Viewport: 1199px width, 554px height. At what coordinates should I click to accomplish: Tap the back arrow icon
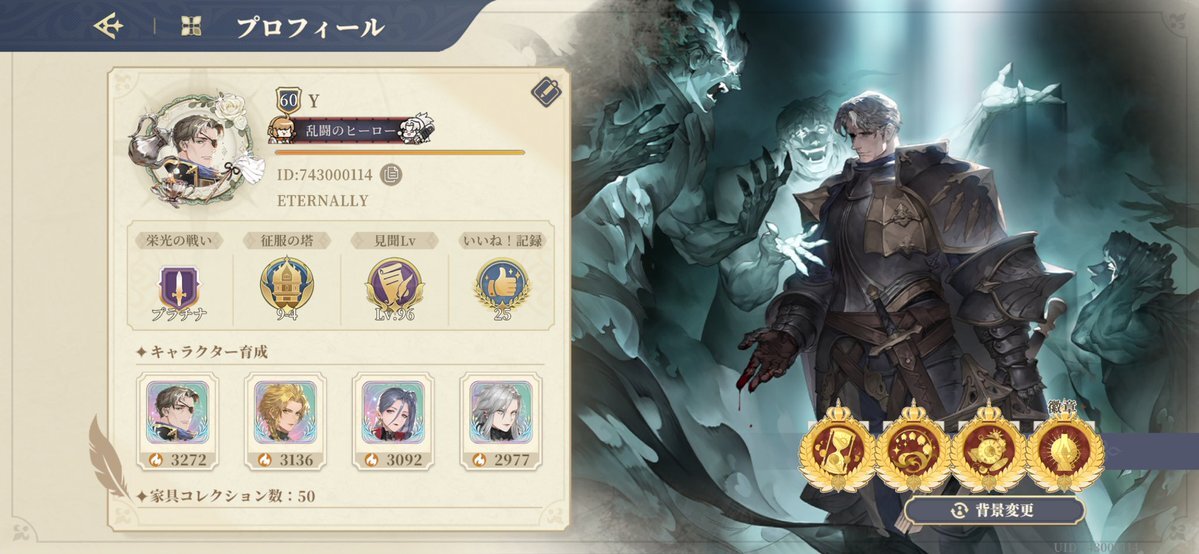pos(109,26)
